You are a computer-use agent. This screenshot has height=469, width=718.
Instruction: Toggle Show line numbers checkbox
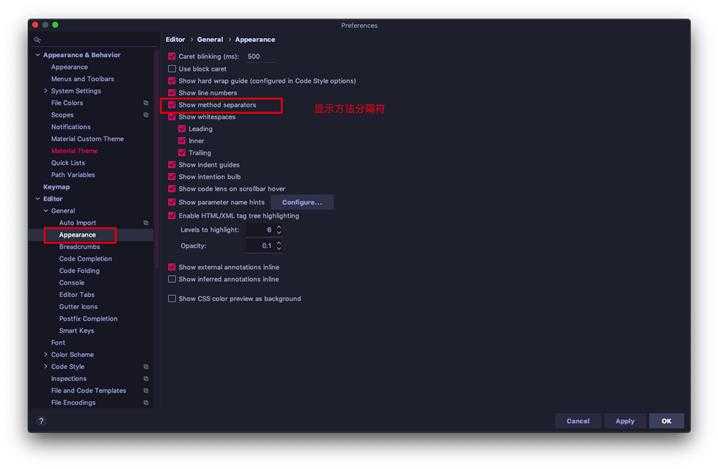(x=172, y=93)
